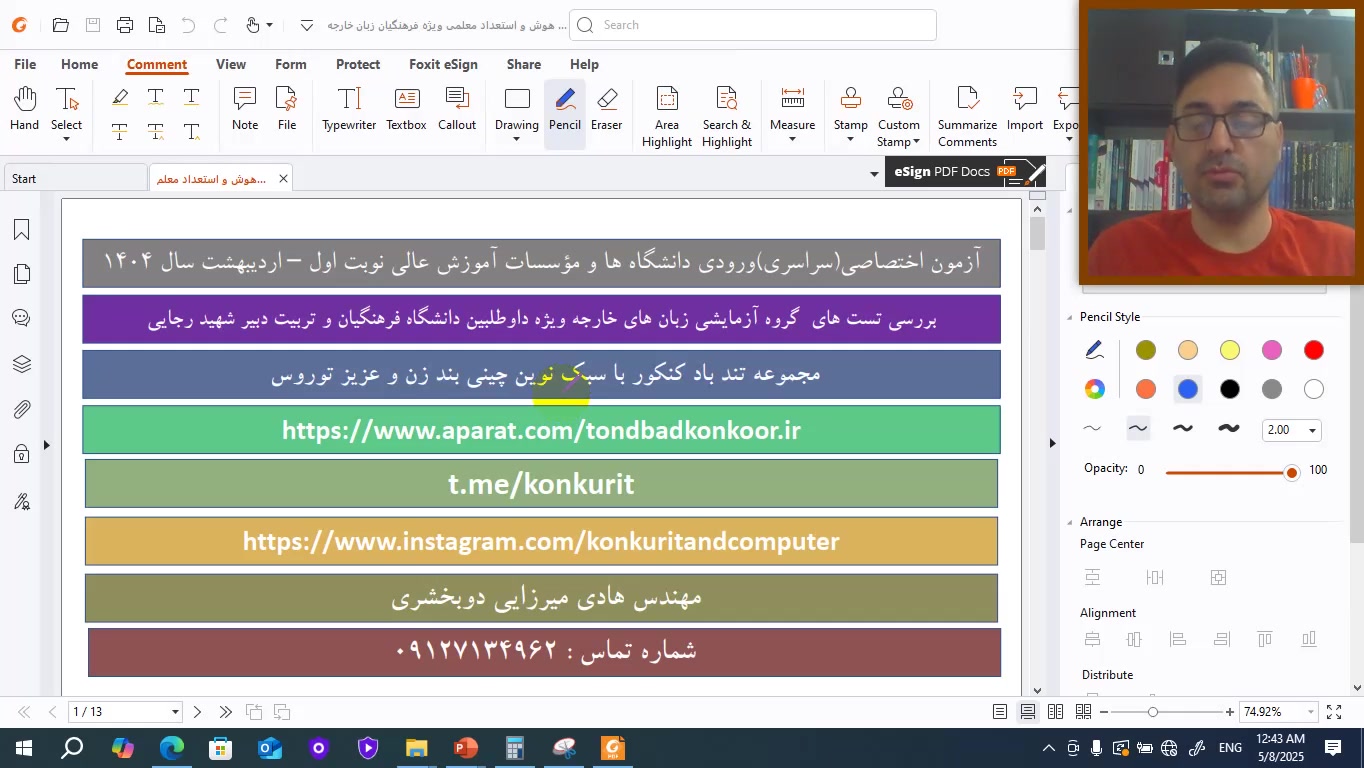Print the document using the printer icon
Screen dimensions: 1364x768
[124, 25]
